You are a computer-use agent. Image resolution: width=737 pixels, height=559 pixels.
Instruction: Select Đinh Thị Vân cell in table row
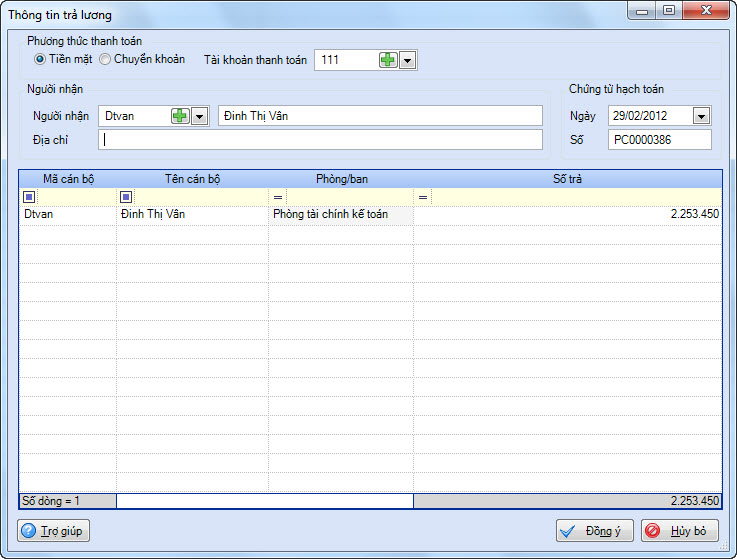tap(192, 214)
